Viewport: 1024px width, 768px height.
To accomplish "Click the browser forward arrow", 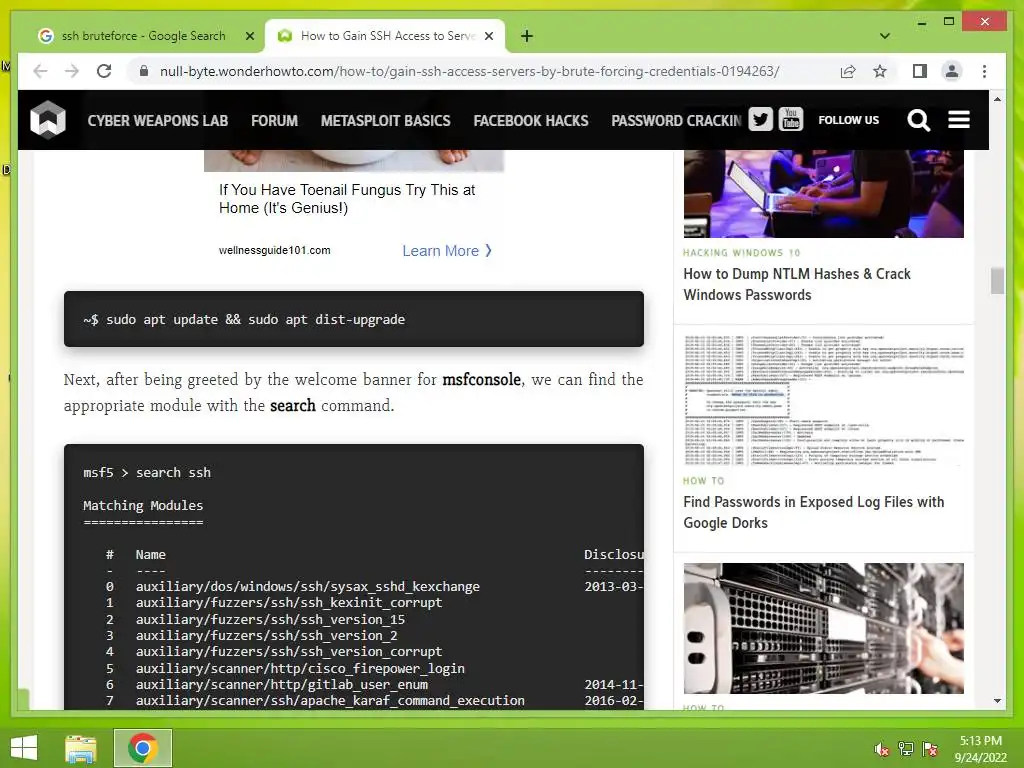I will point(72,71).
